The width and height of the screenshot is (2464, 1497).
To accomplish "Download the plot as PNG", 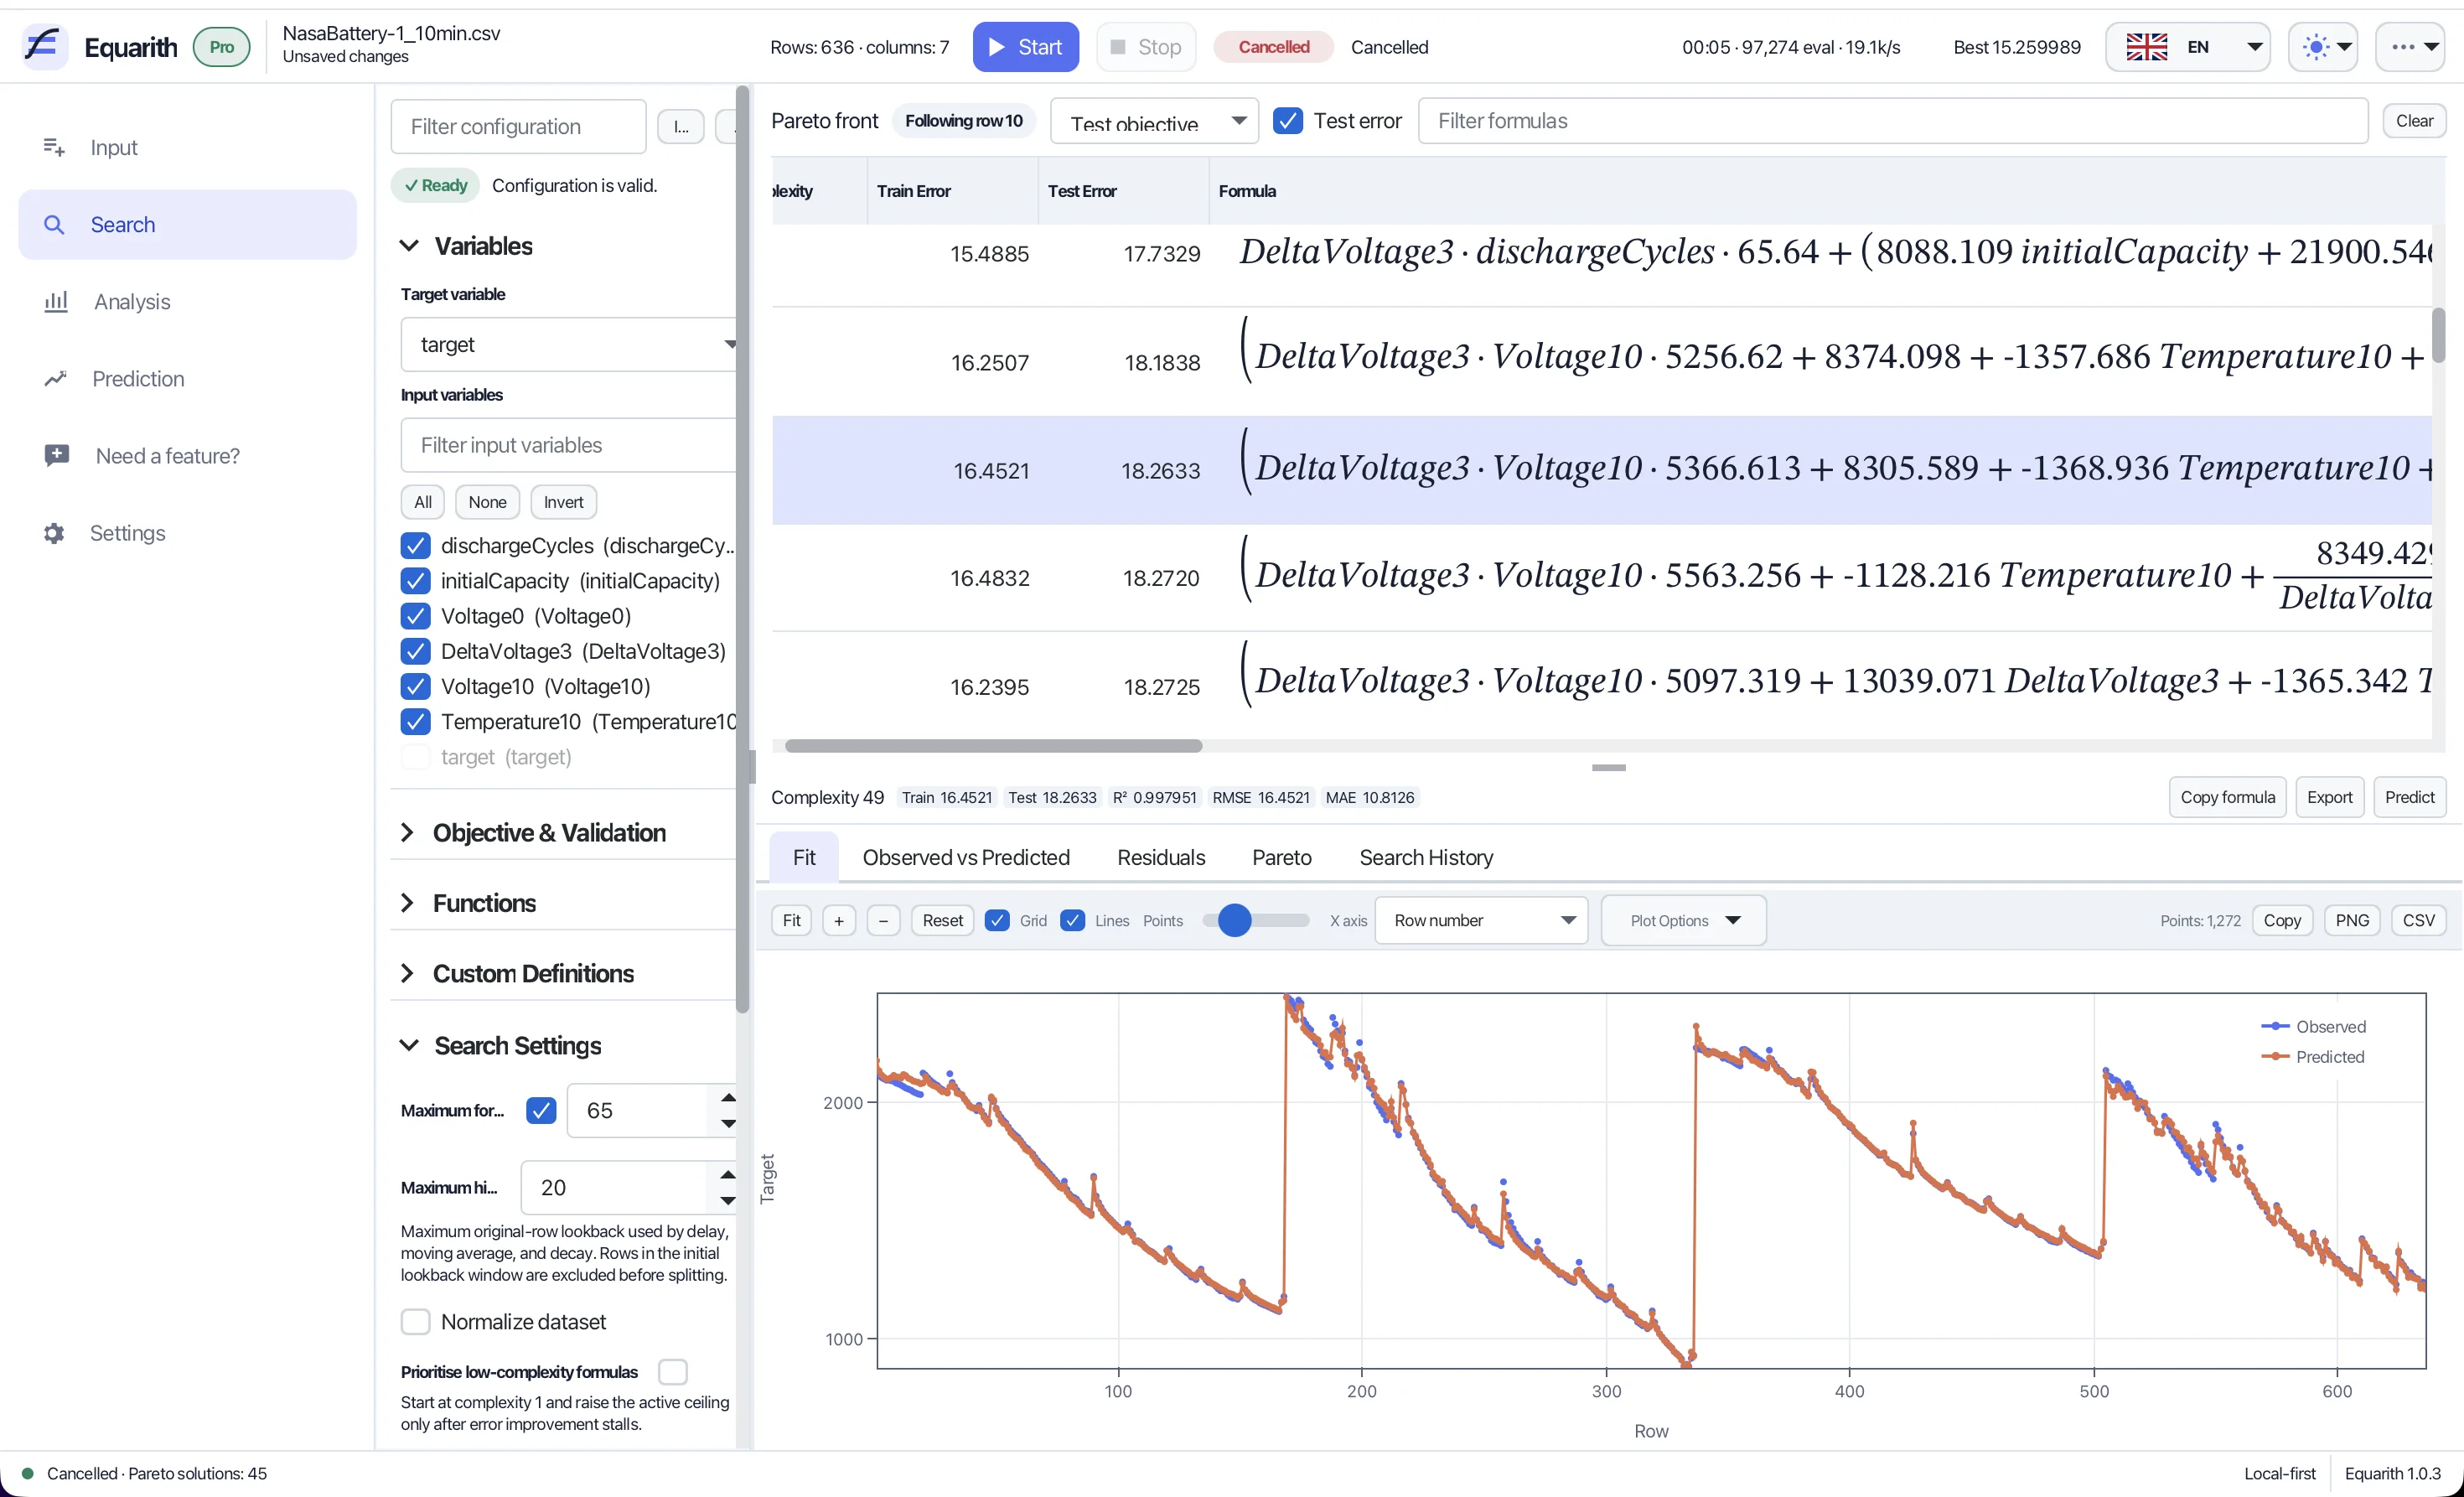I will coord(2351,920).
